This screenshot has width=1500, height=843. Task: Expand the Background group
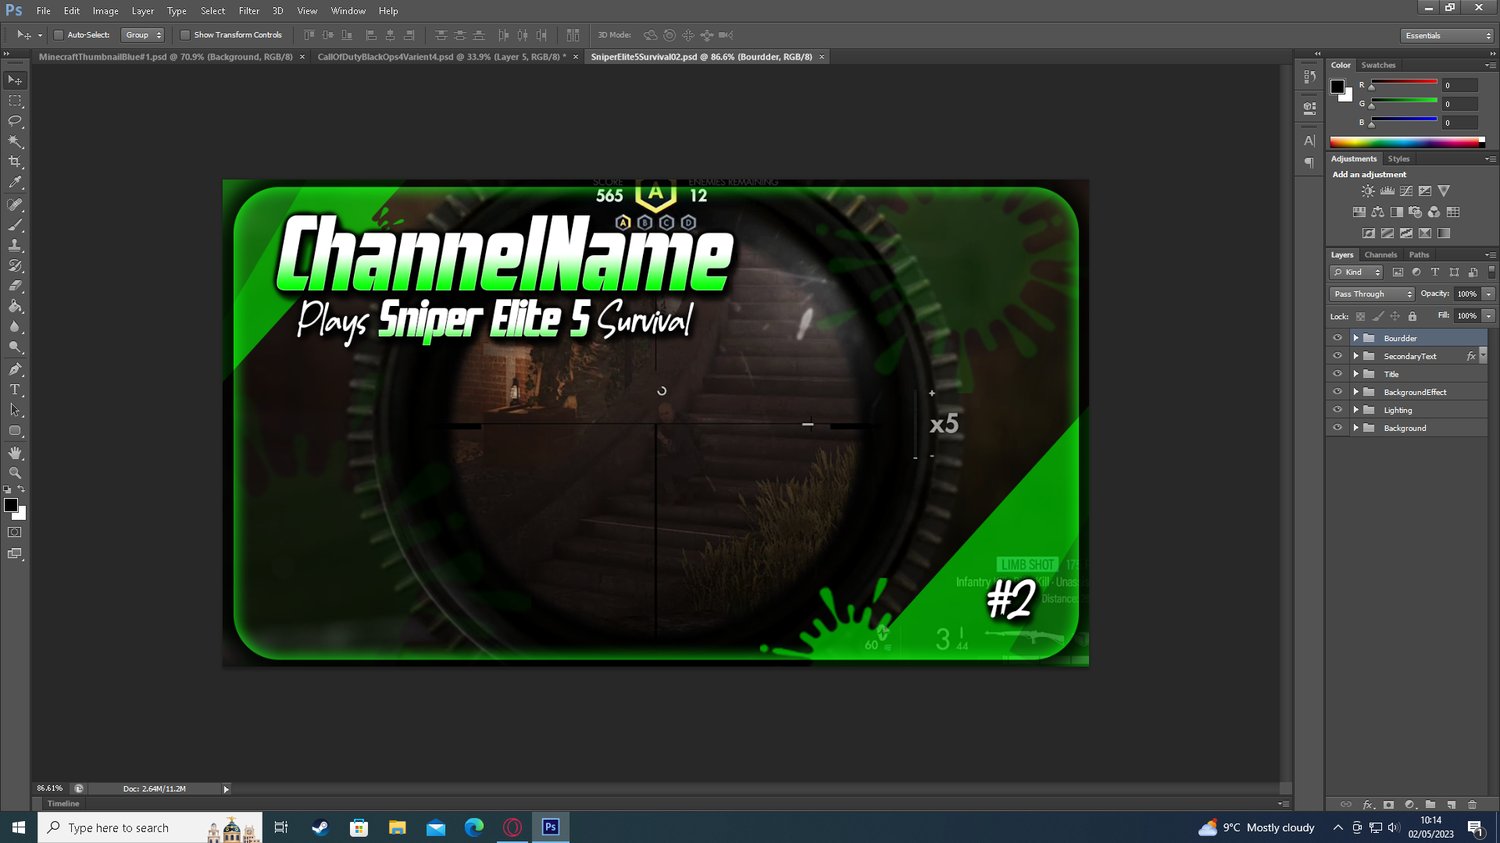point(1356,428)
